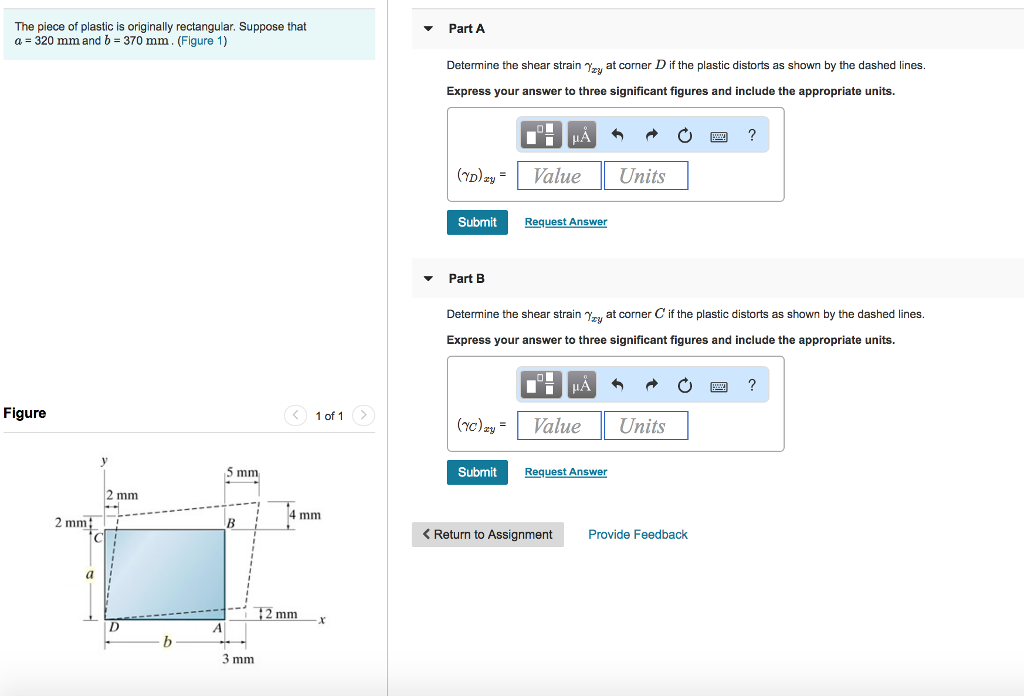Redo the entry in Part B toolbar

tap(651, 385)
